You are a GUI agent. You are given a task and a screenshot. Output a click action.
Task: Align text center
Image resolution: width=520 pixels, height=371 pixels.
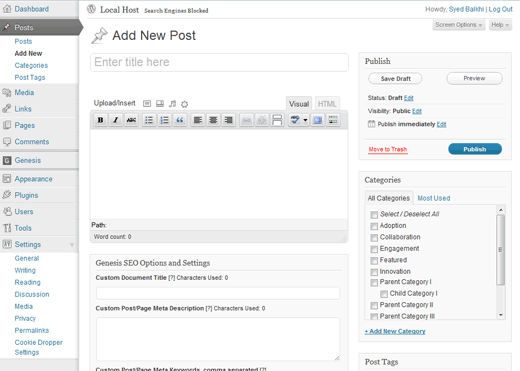(x=213, y=120)
